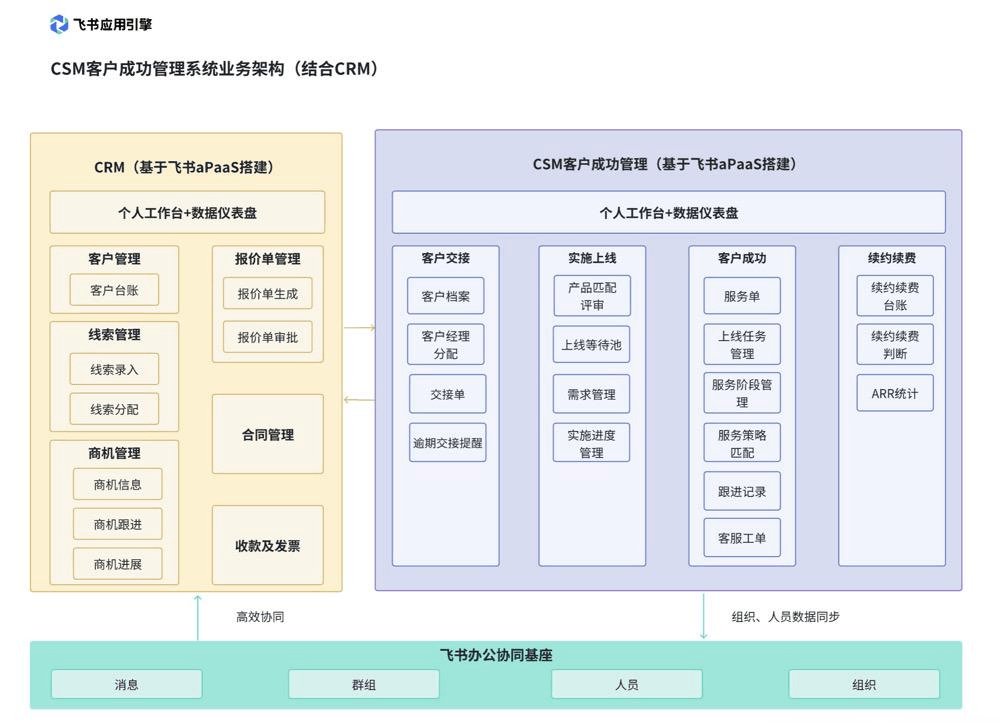Select the 实施进度管理 box
The height and width of the screenshot is (723, 1000).
point(591,443)
